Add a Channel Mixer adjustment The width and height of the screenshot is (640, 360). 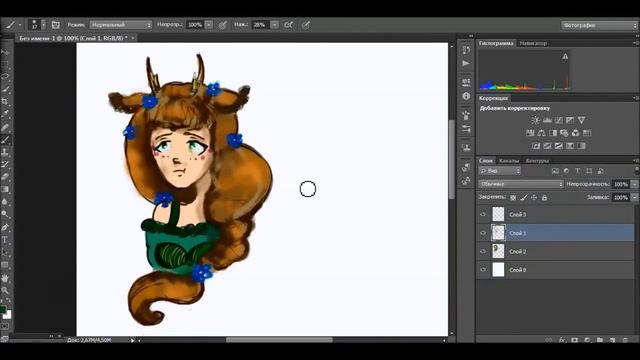576,133
